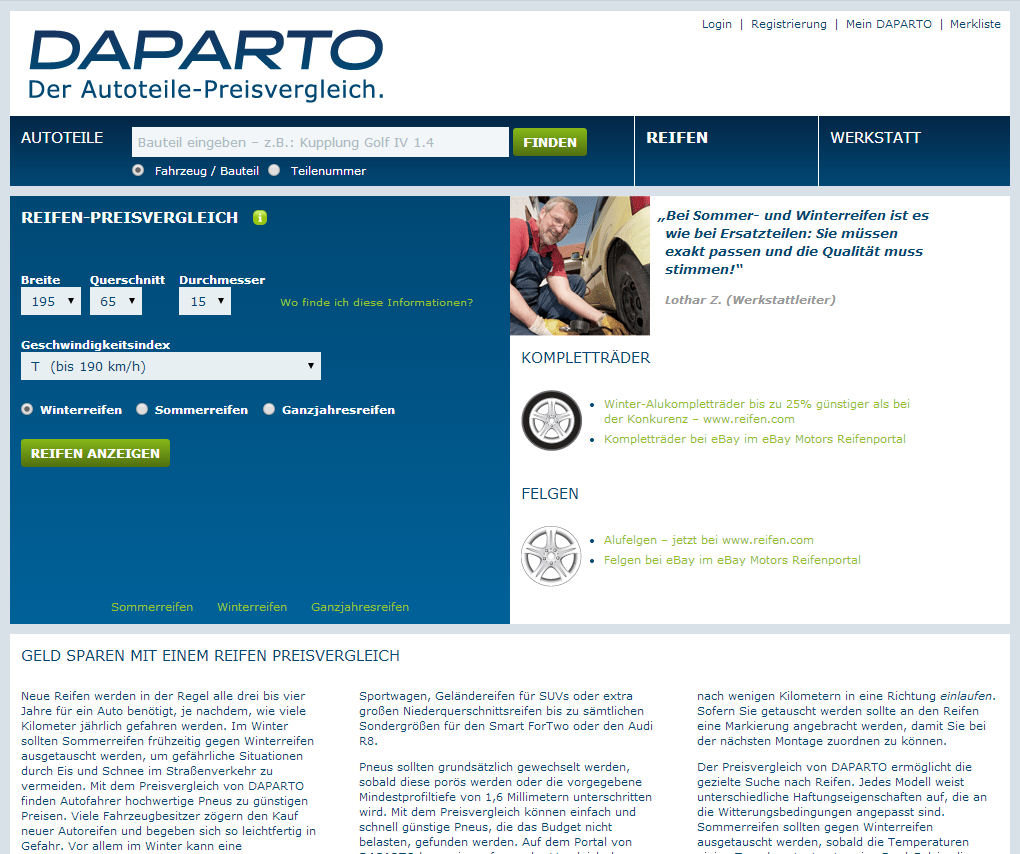Click the bottom Ganzjahresreifen footer link

pyautogui.click(x=360, y=607)
